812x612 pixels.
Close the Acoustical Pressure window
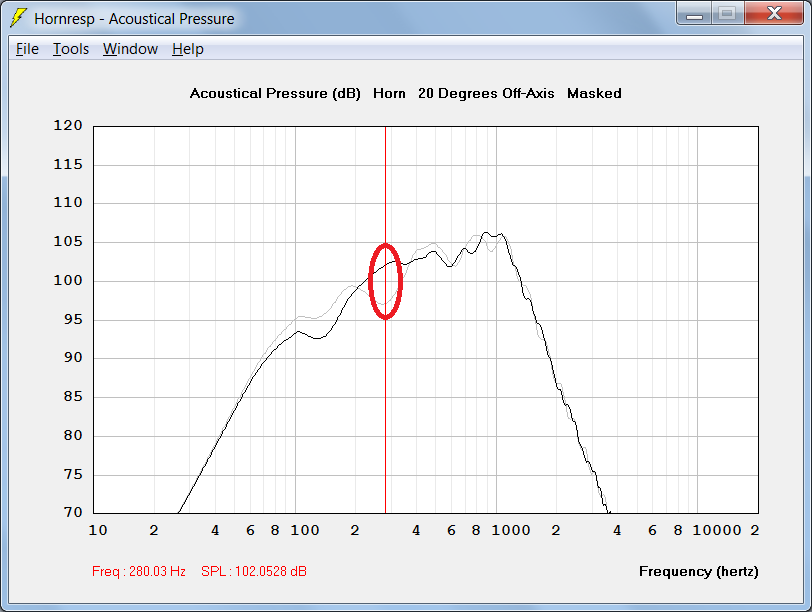(x=774, y=14)
